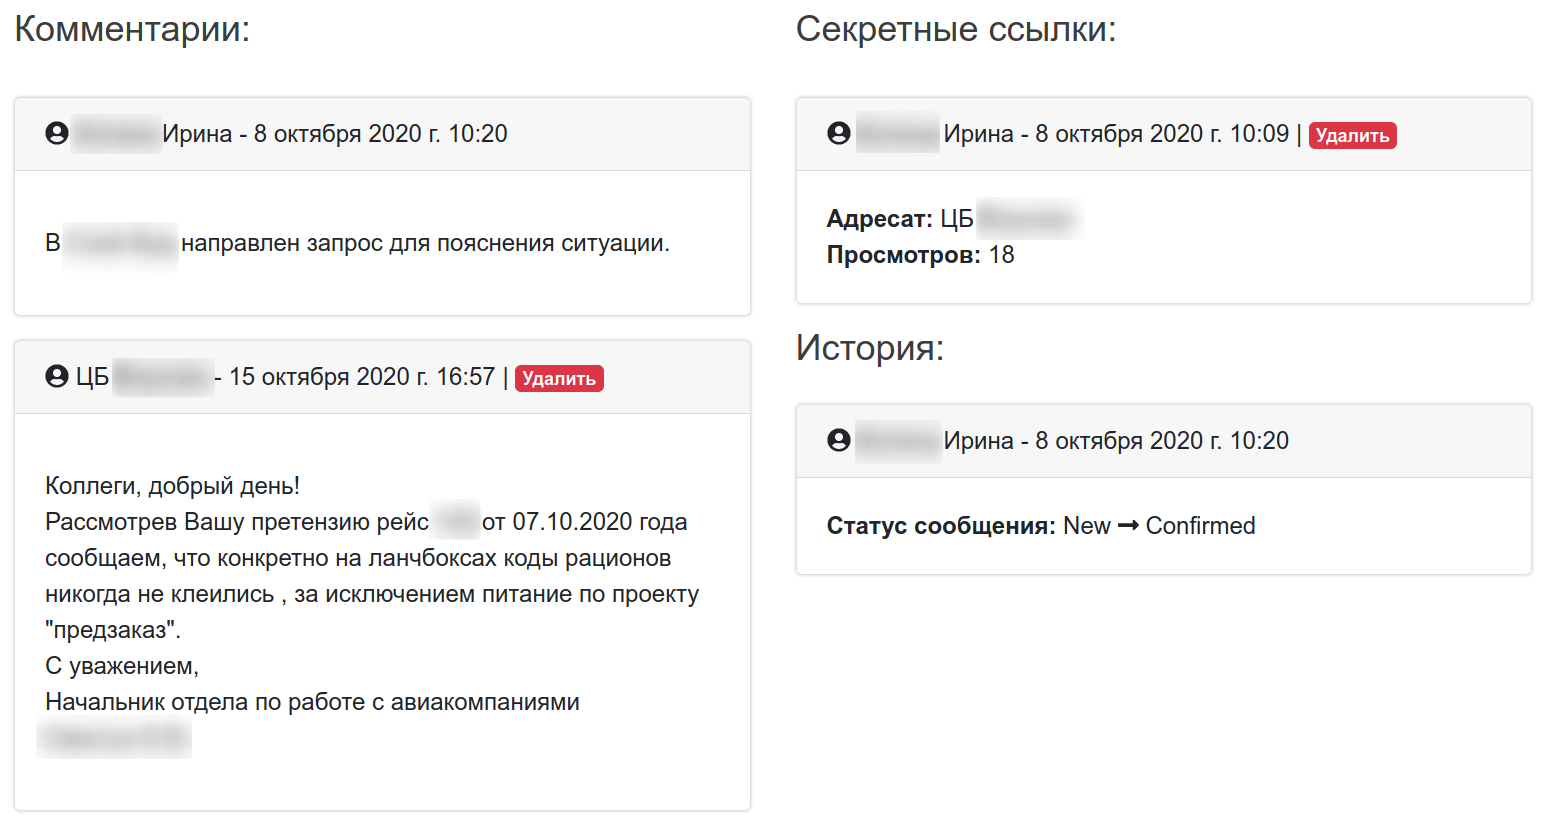Viewport: 1549px width, 826px height.
Task: Click the profile icon near Просмотров entry header
Action: (x=838, y=132)
